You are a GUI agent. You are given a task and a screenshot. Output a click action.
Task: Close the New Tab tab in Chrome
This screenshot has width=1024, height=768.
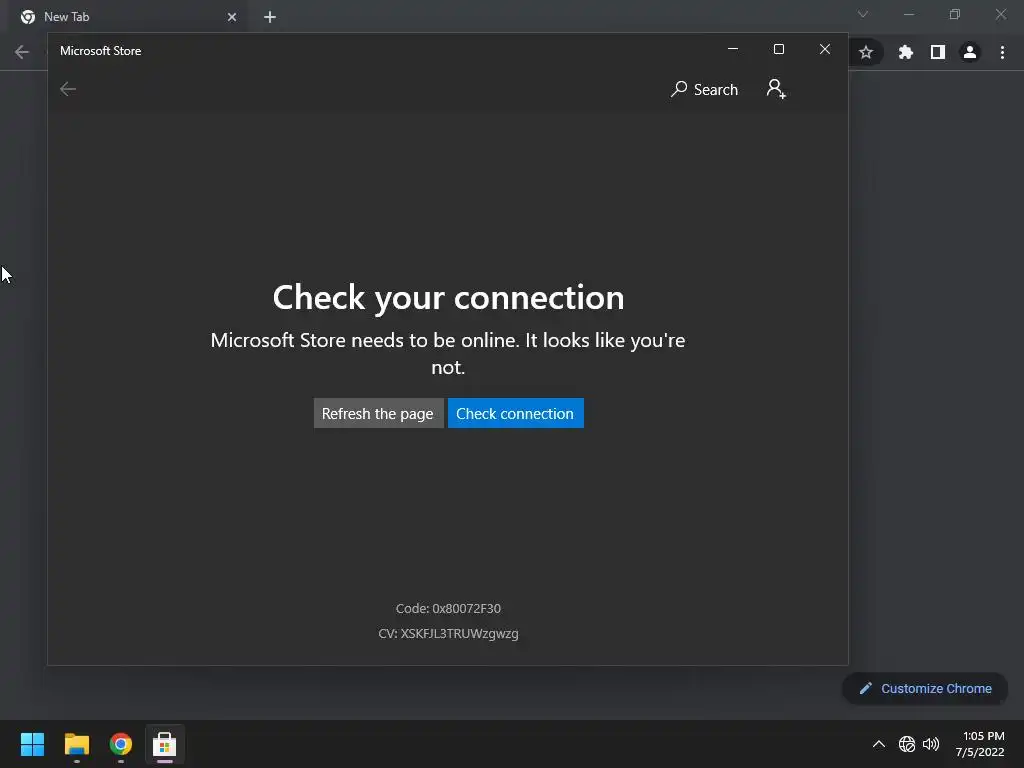[232, 17]
